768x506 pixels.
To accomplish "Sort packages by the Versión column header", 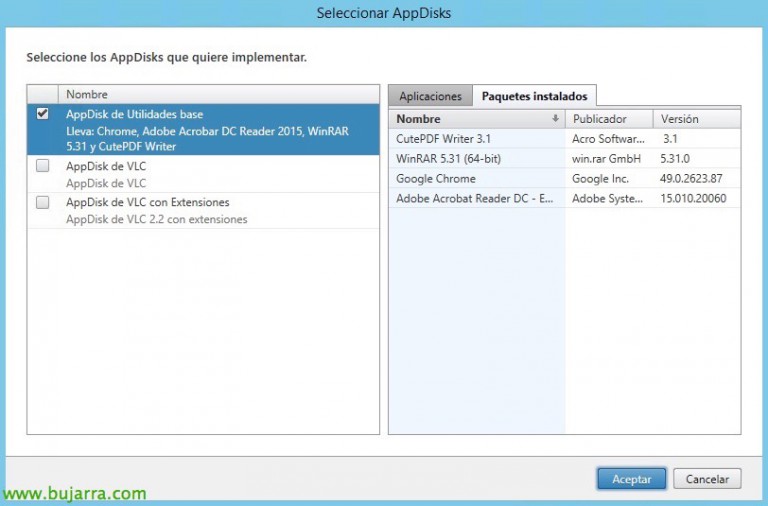I will click(696, 119).
